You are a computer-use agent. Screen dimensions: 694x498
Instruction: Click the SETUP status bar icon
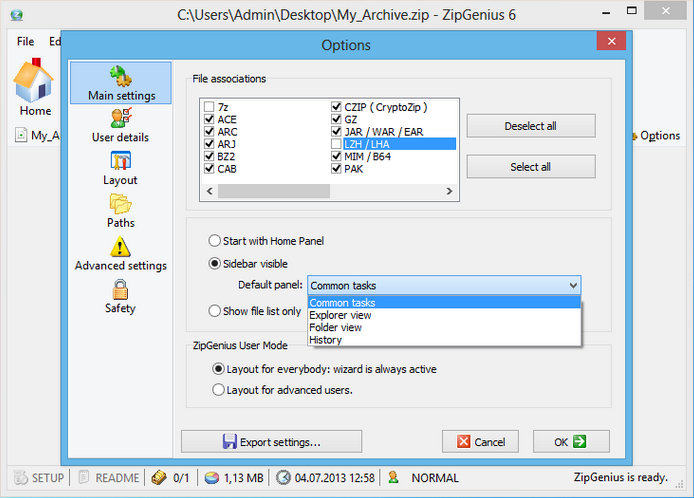pyautogui.click(x=21, y=478)
